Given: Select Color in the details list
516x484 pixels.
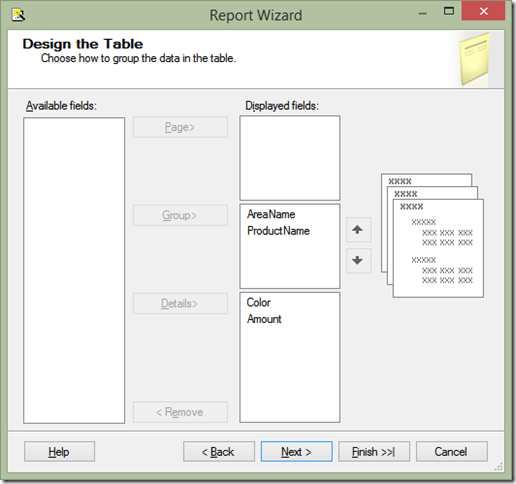Looking at the screenshot, I should pos(258,302).
